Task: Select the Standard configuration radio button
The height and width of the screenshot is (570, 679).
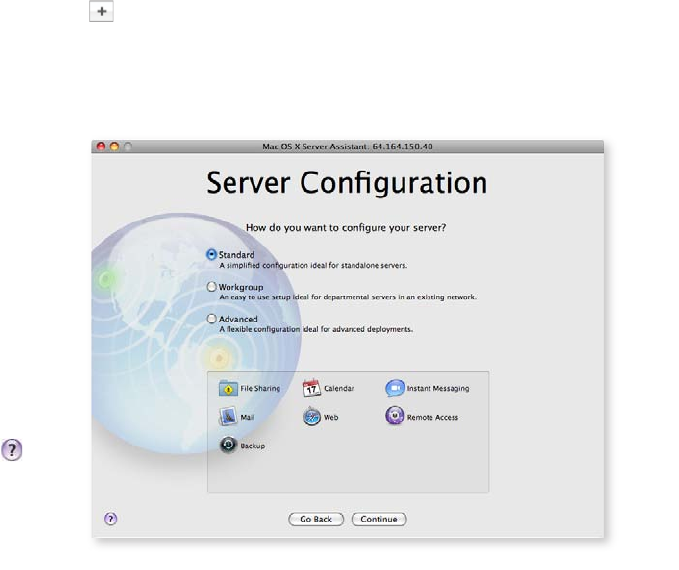Action: (211, 254)
